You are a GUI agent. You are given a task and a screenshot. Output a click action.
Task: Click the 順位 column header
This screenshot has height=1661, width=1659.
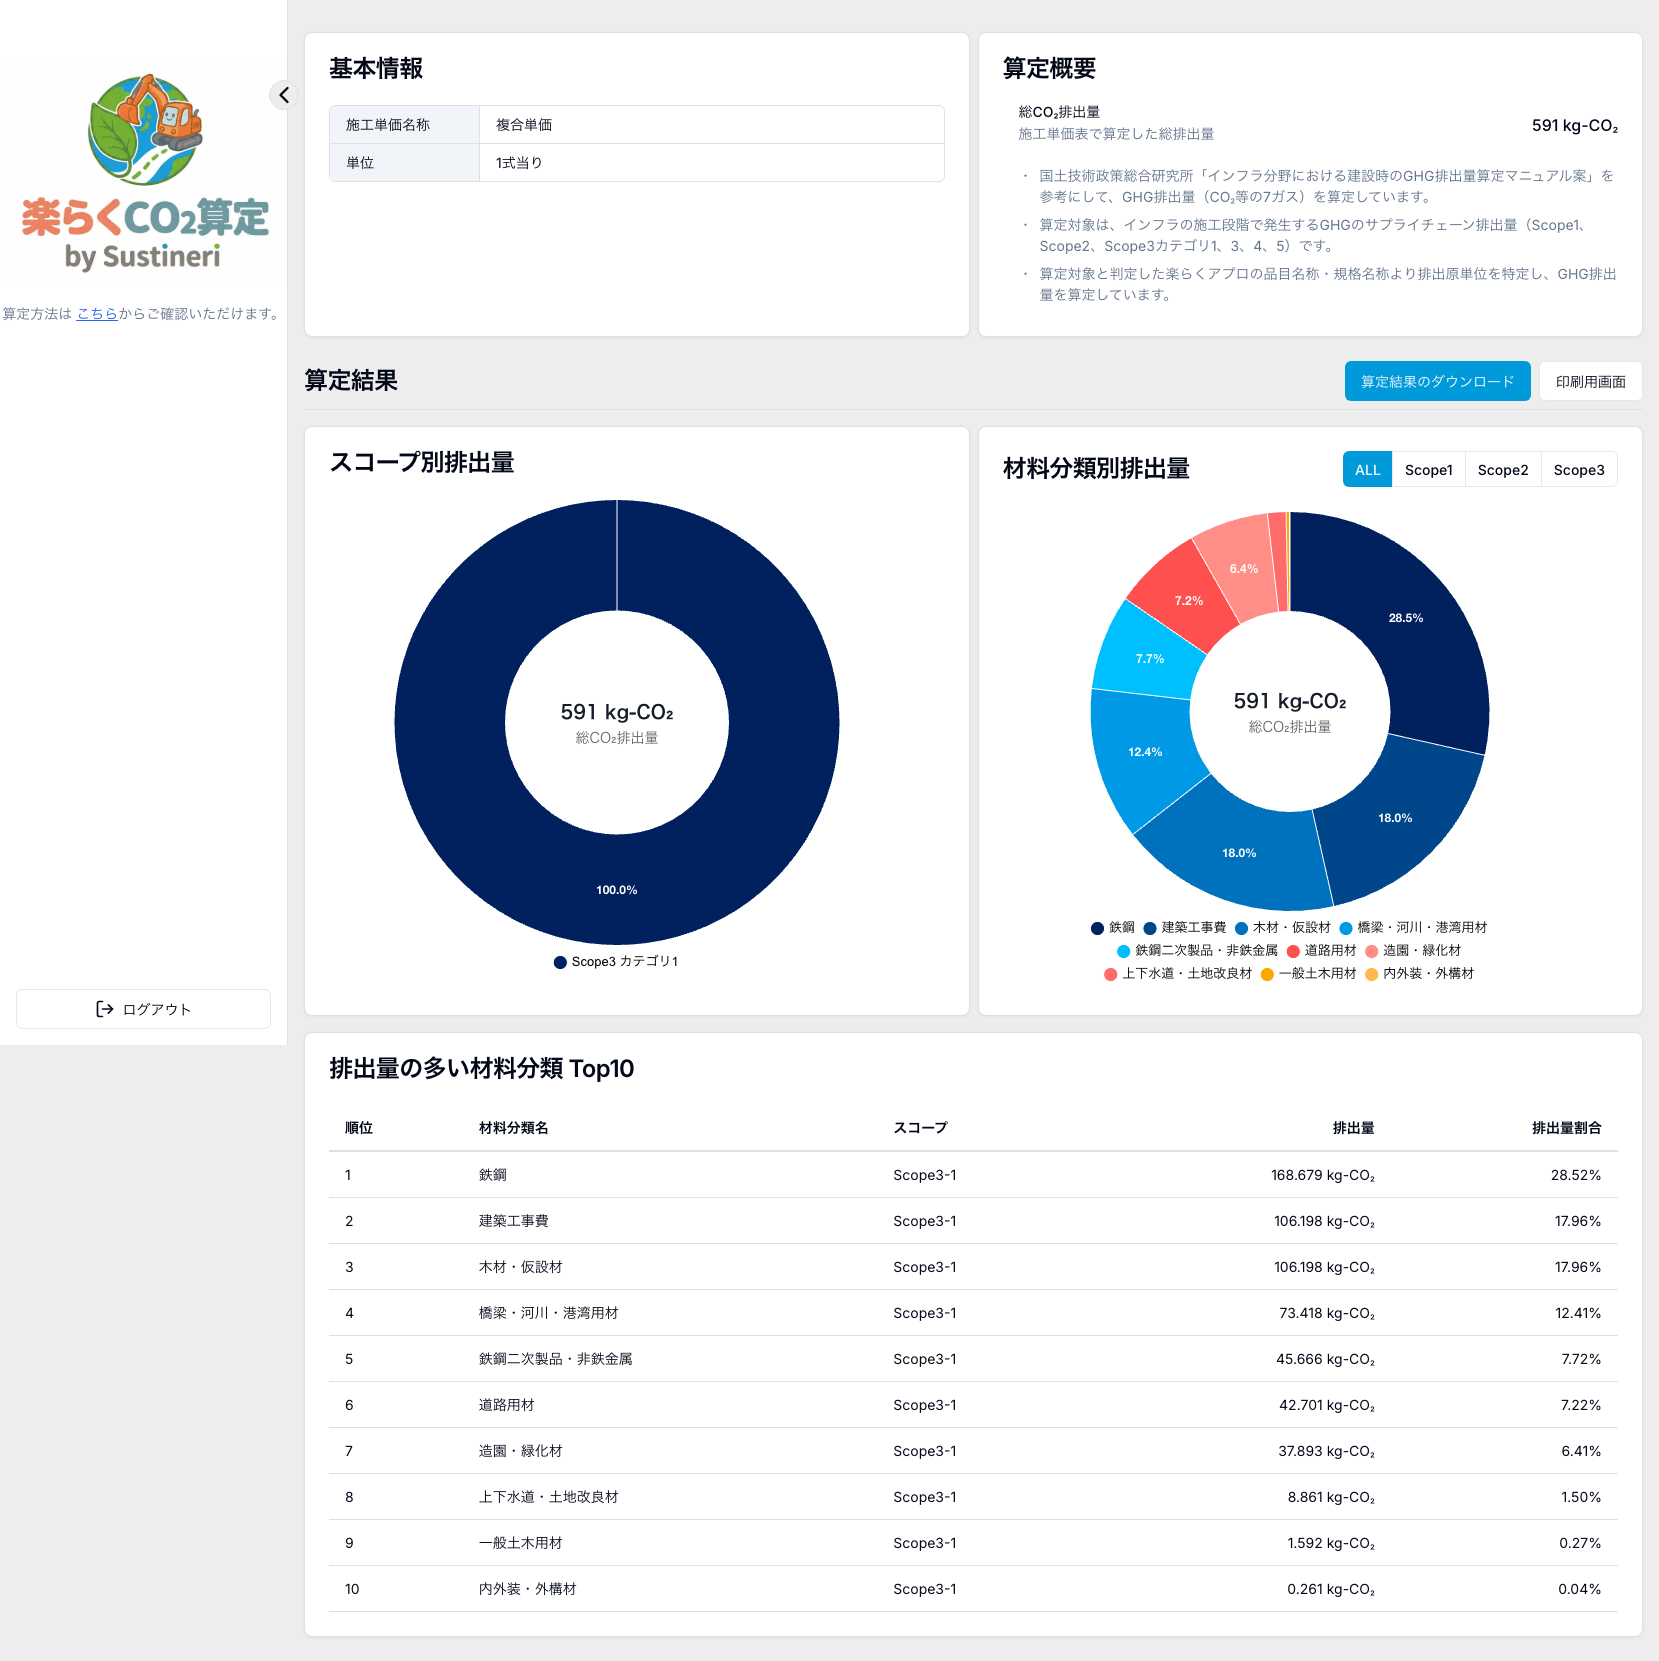pyautogui.click(x=358, y=1128)
